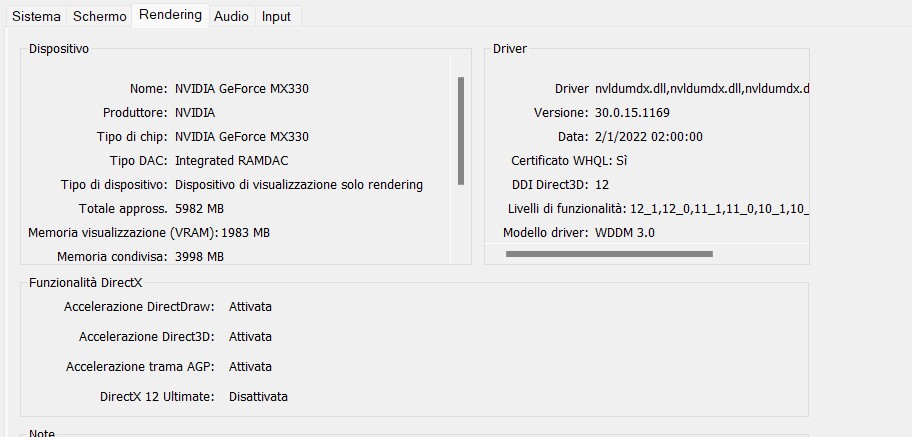The image size is (912, 437).
Task: Select the Rendering tab
Action: (171, 15)
